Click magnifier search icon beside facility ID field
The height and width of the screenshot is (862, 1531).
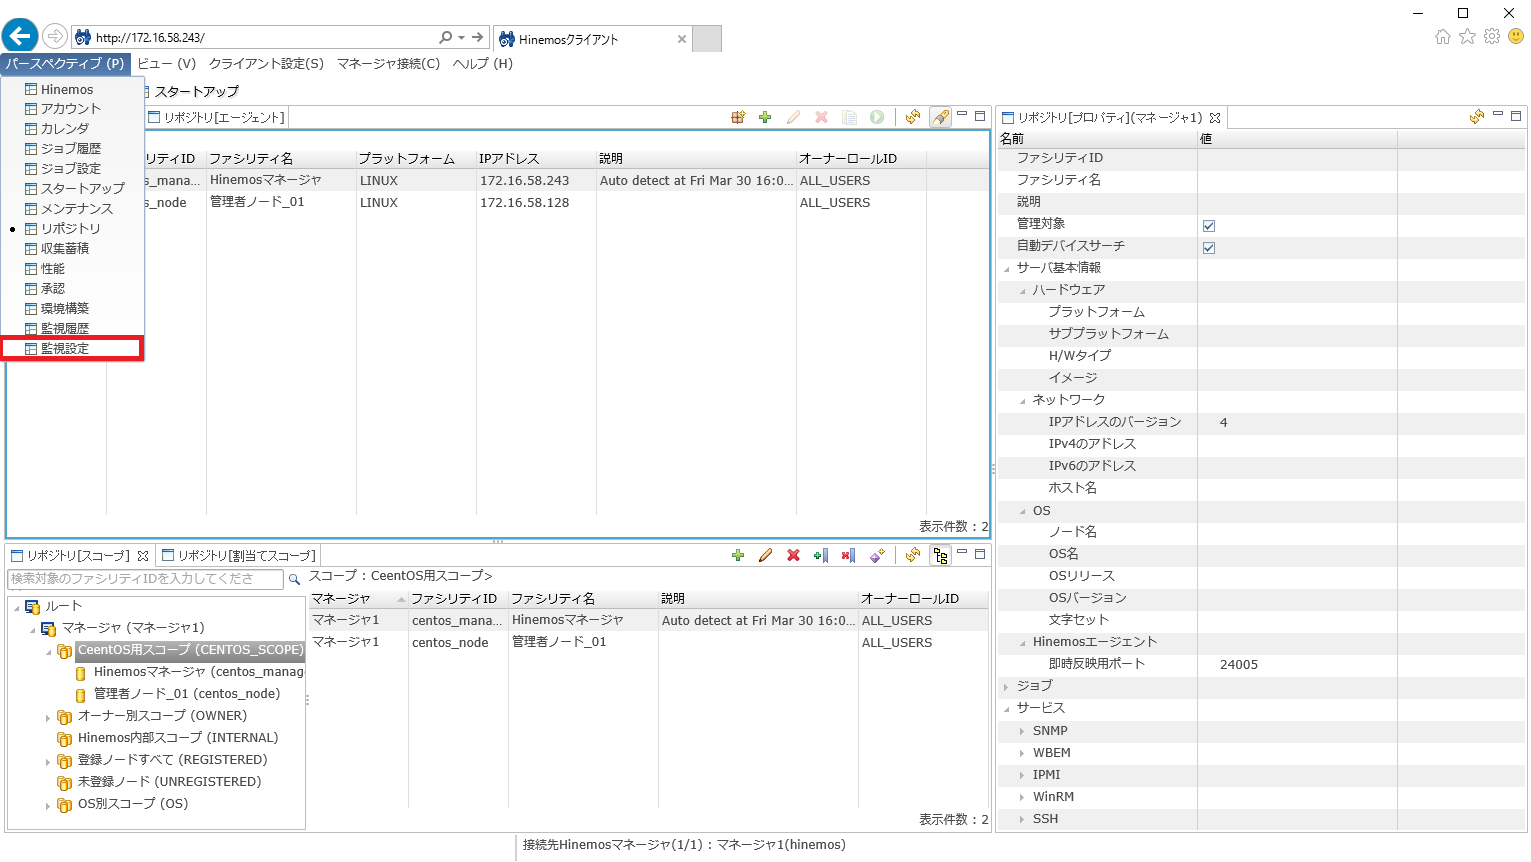pyautogui.click(x=294, y=579)
